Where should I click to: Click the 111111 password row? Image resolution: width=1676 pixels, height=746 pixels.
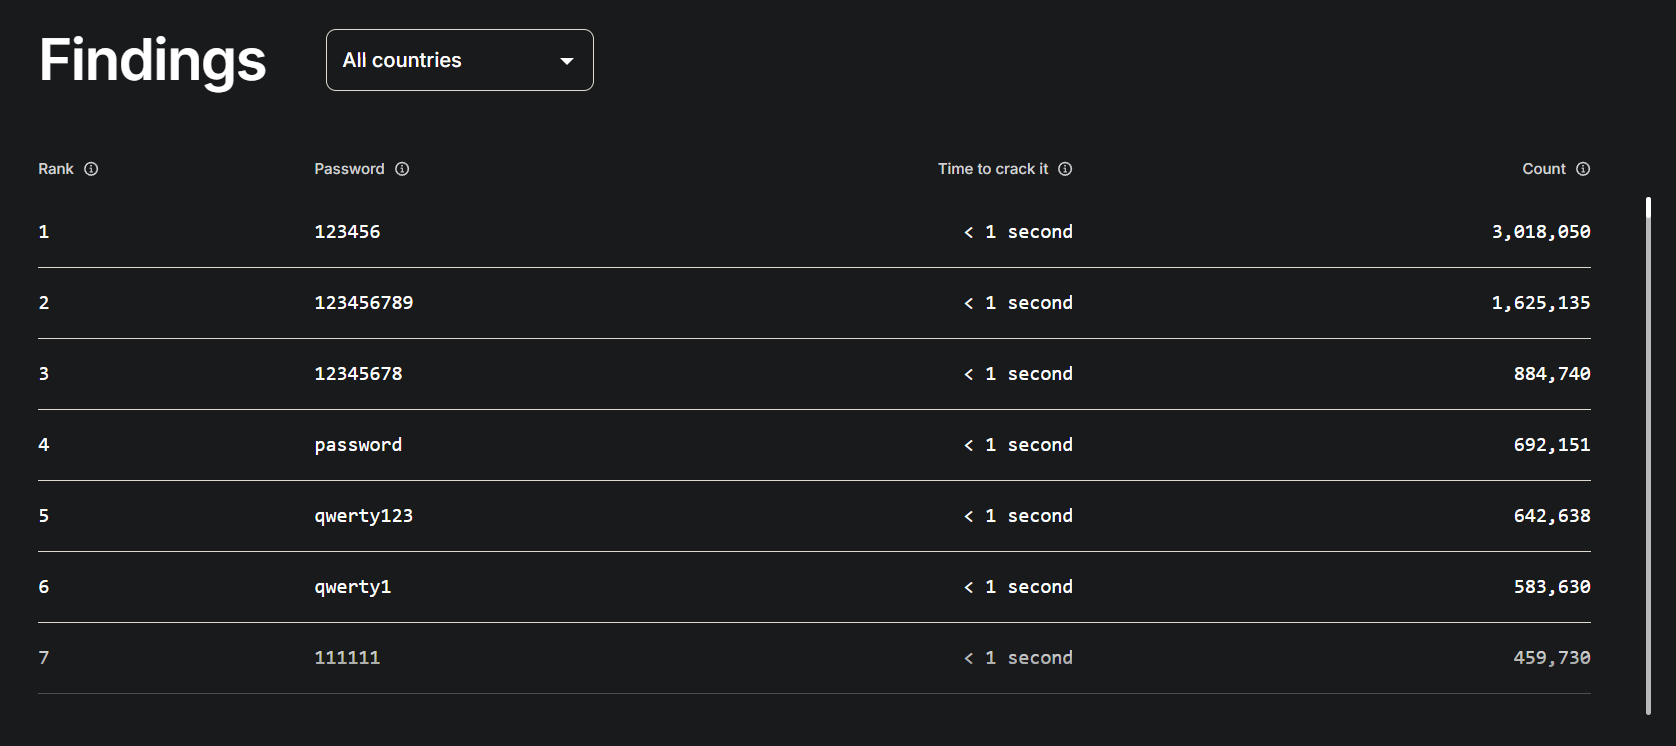tap(814, 658)
